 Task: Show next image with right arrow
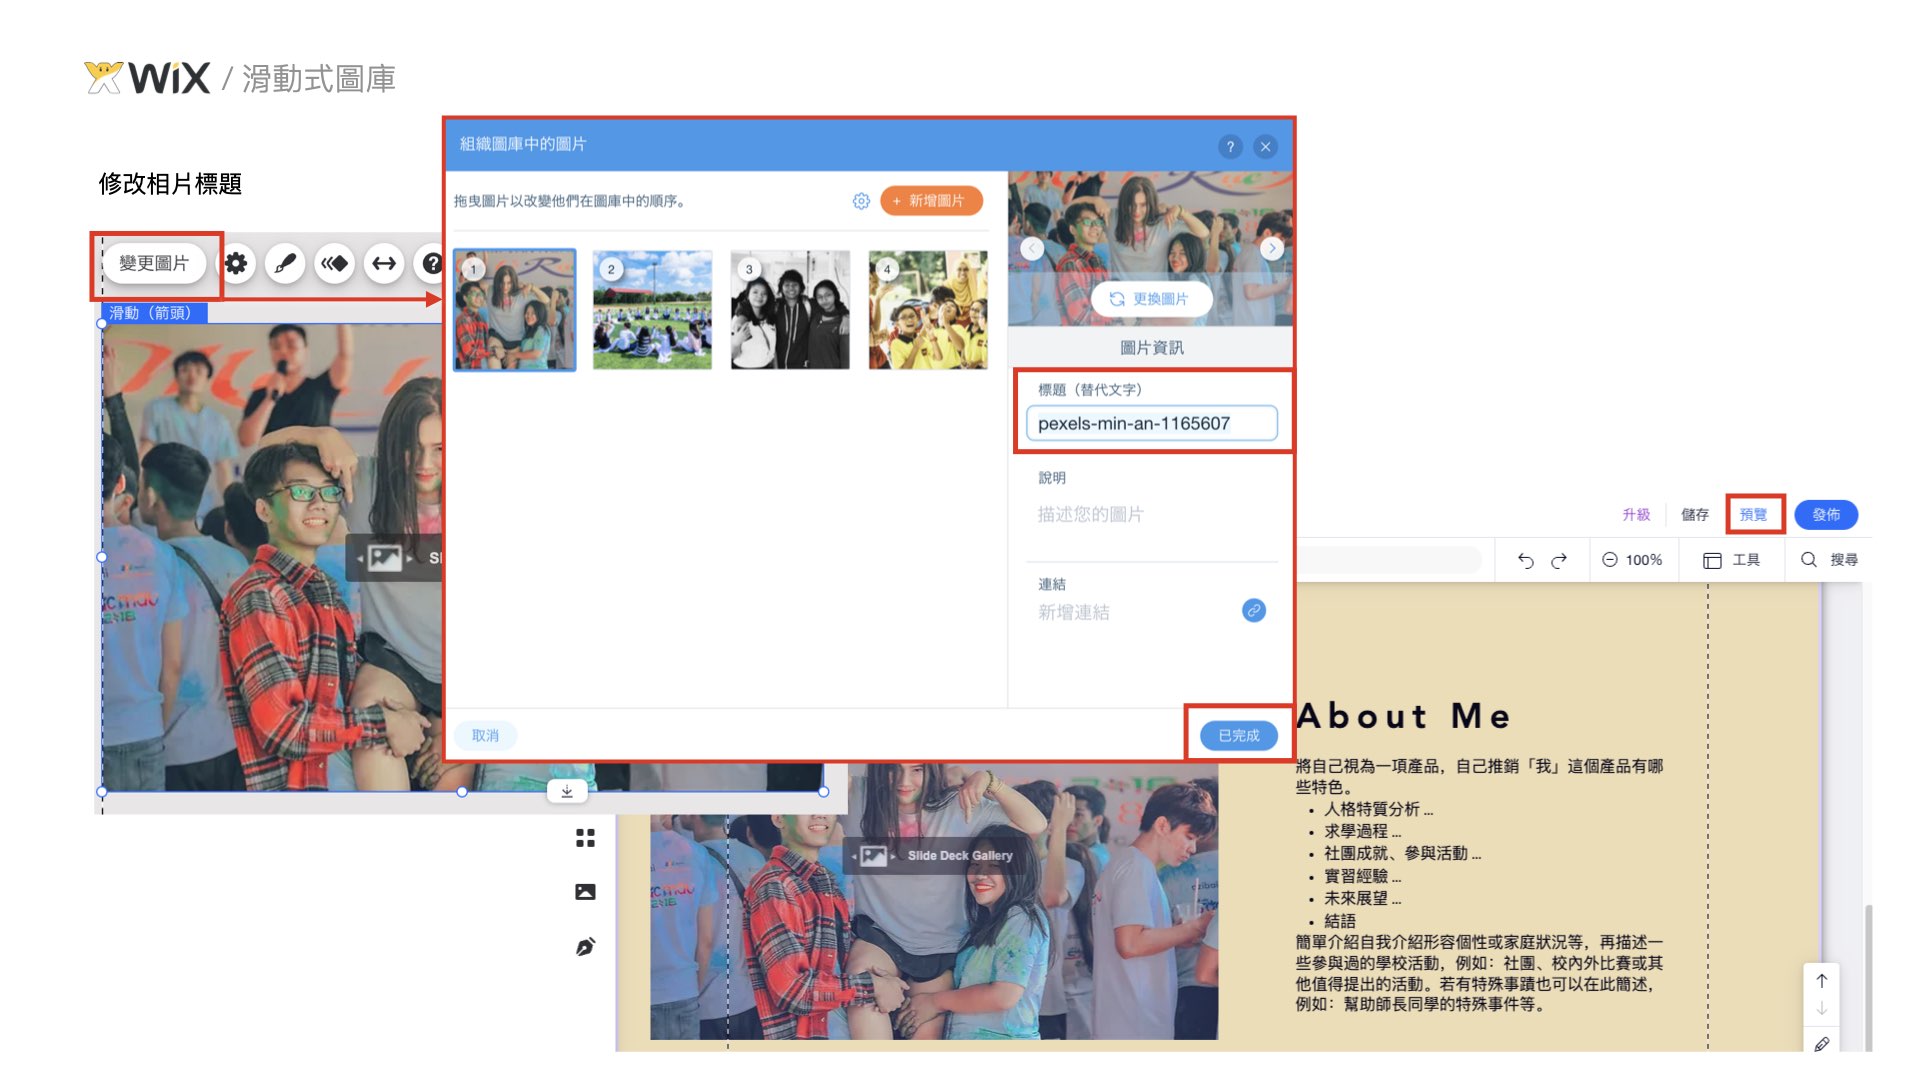(x=1271, y=248)
